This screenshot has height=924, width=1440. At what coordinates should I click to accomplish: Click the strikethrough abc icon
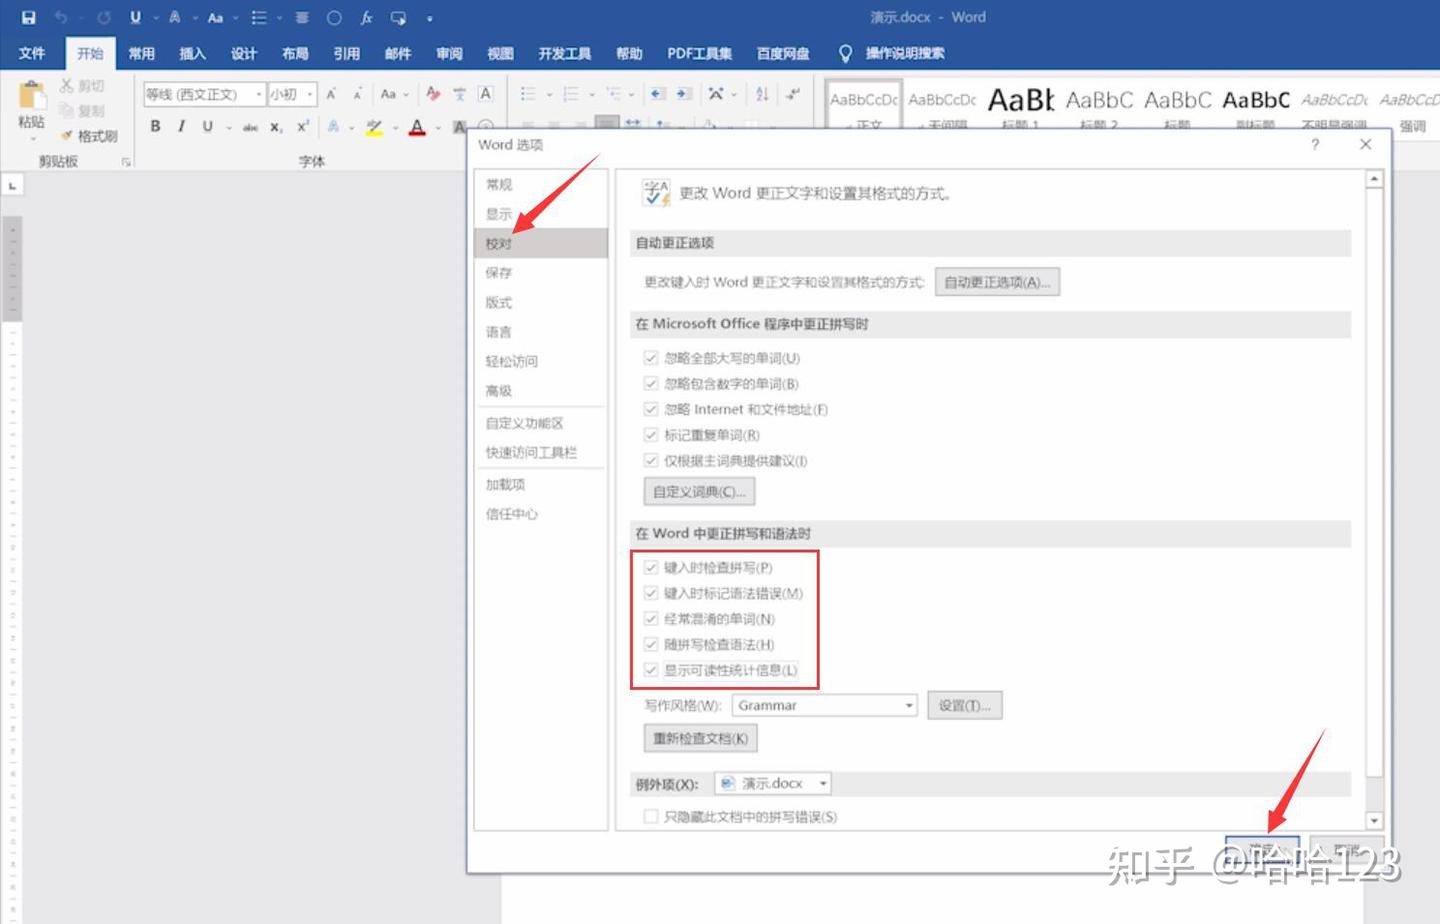point(250,126)
